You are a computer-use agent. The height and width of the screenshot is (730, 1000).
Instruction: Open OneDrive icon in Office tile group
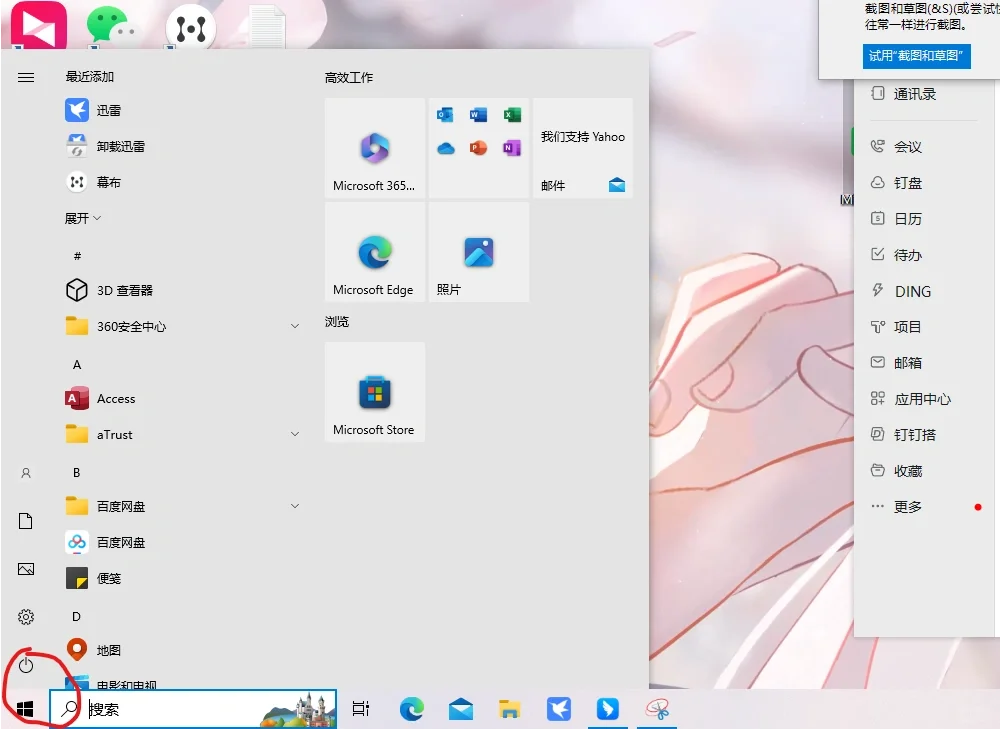coord(446,149)
